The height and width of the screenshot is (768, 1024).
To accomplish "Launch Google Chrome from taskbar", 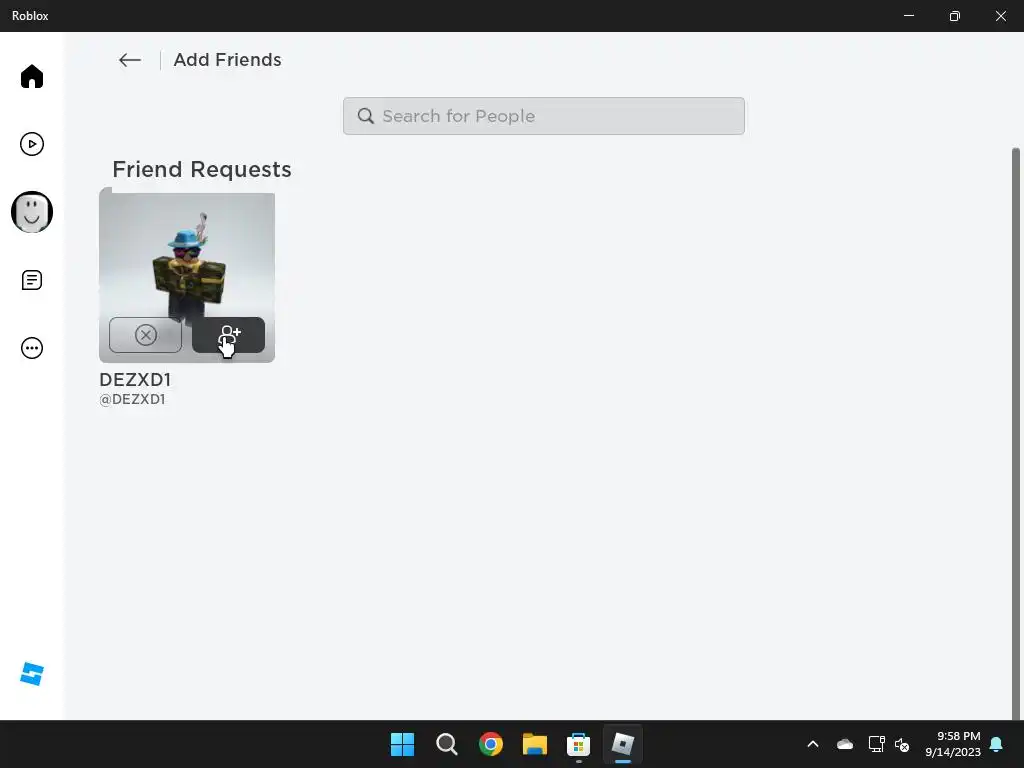I will coord(490,744).
